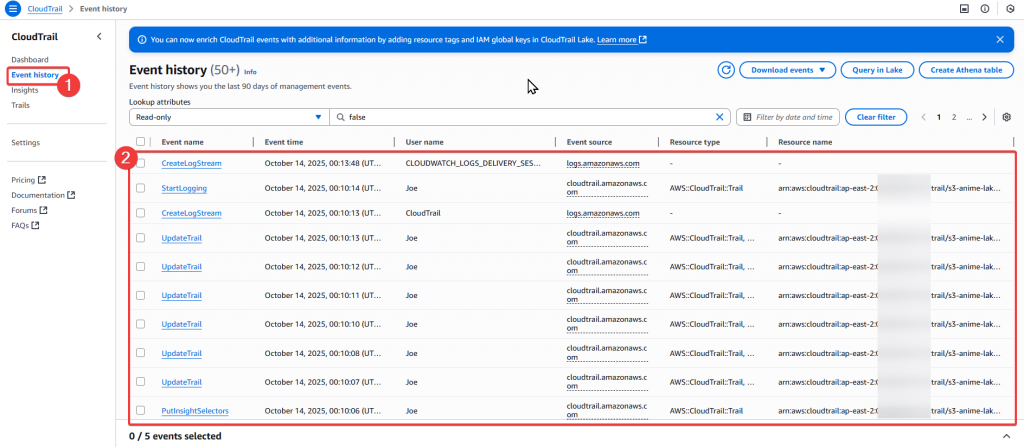Image resolution: width=1024 pixels, height=447 pixels.
Task: Click logs.amazonaws.com in the first row
Action: (x=603, y=163)
